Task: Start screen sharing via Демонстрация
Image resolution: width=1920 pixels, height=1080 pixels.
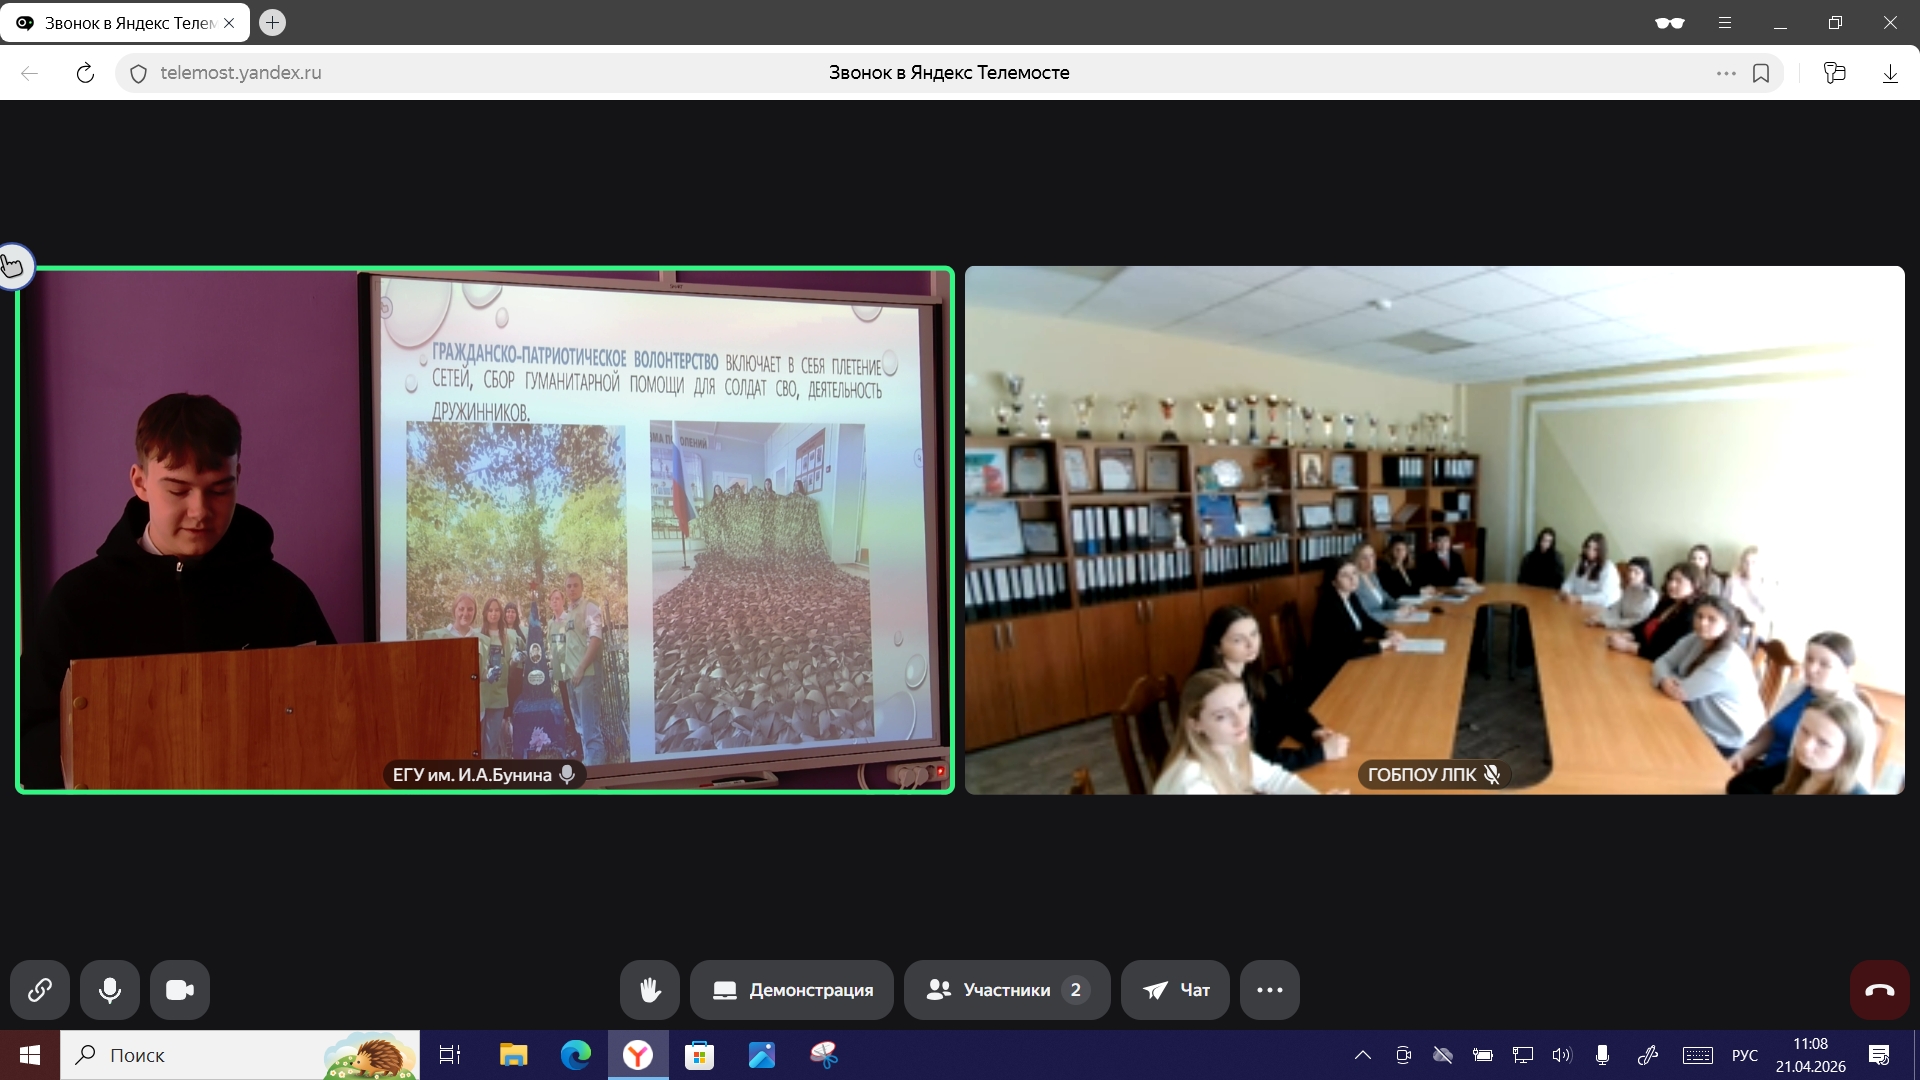Action: coord(792,990)
